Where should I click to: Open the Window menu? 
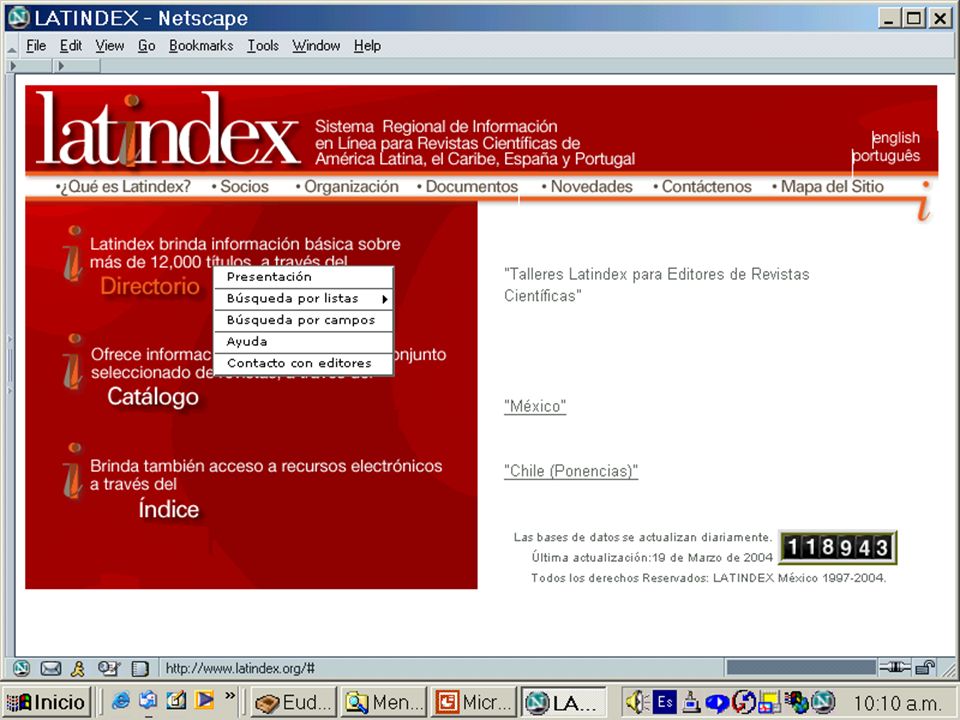pyautogui.click(x=316, y=46)
